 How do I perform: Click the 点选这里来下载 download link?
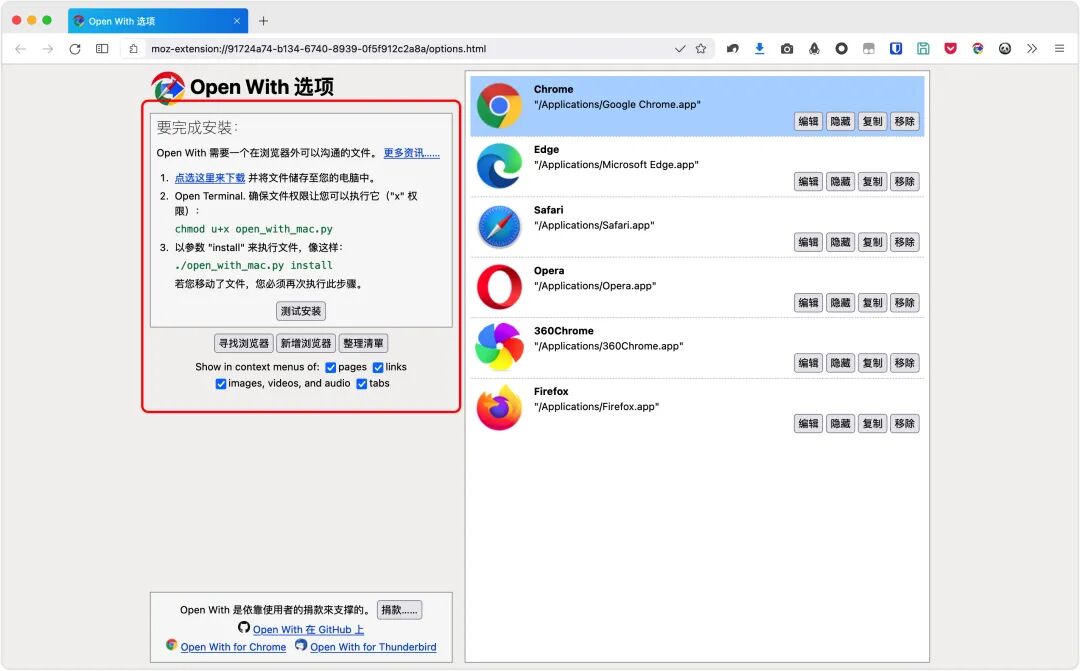pos(210,178)
